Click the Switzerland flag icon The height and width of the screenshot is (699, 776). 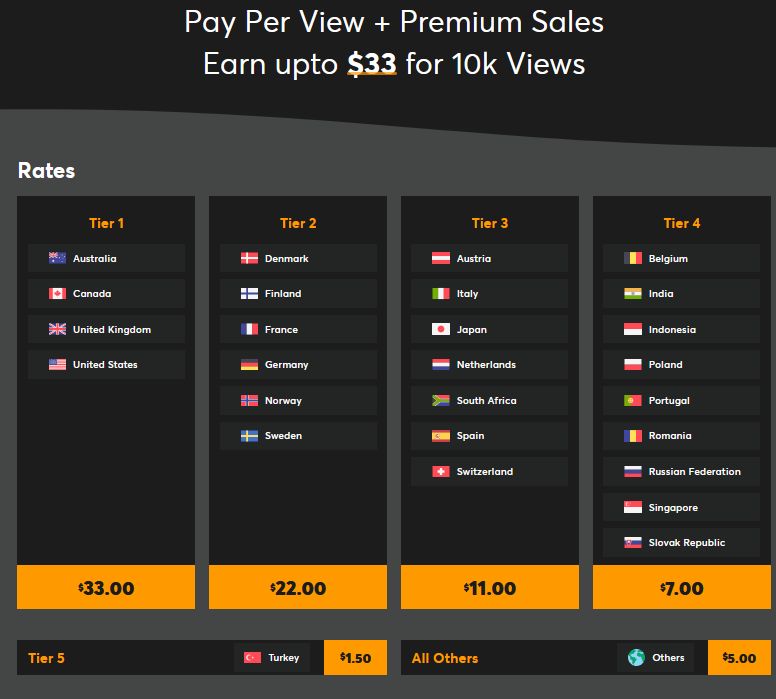(441, 471)
